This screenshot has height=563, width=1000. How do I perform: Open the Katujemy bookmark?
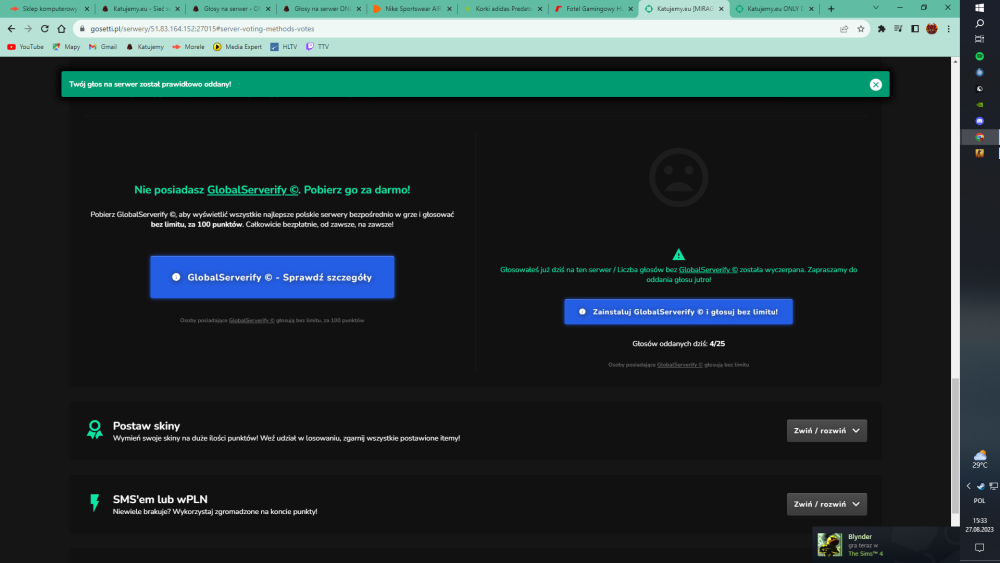coord(145,47)
